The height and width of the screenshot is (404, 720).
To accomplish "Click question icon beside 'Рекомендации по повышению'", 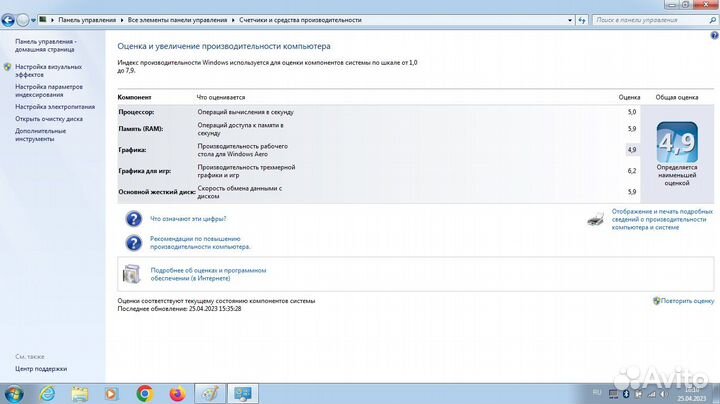I will coord(134,243).
